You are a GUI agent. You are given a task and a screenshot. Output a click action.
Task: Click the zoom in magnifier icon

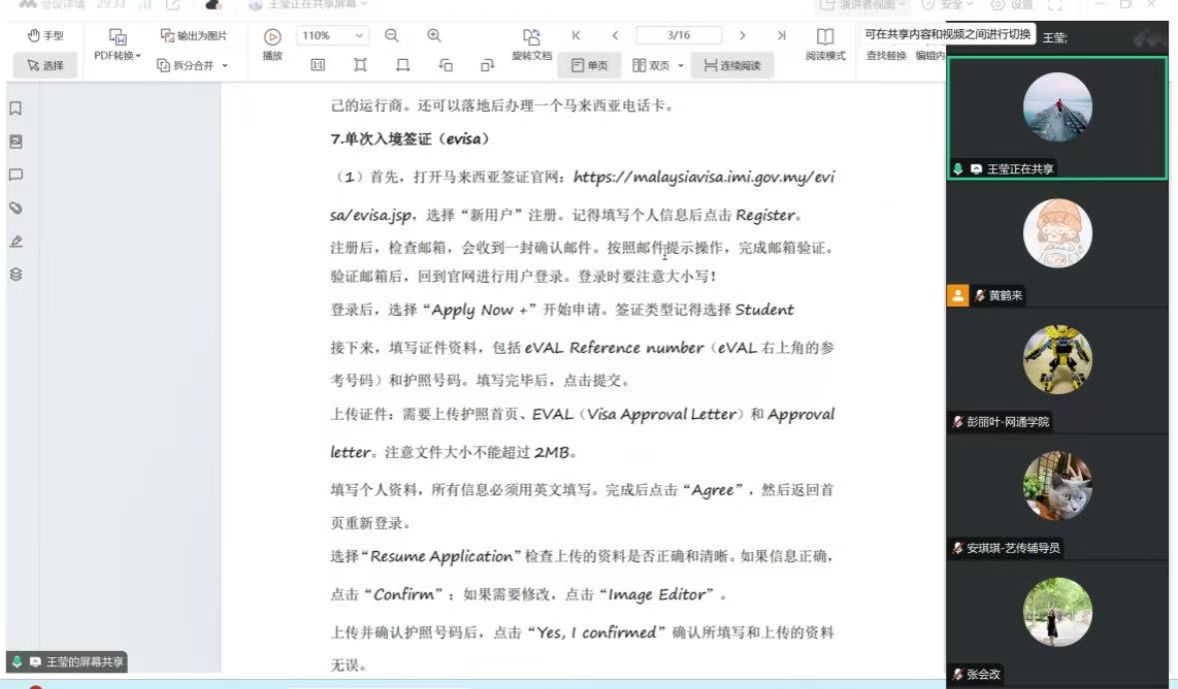pos(434,35)
